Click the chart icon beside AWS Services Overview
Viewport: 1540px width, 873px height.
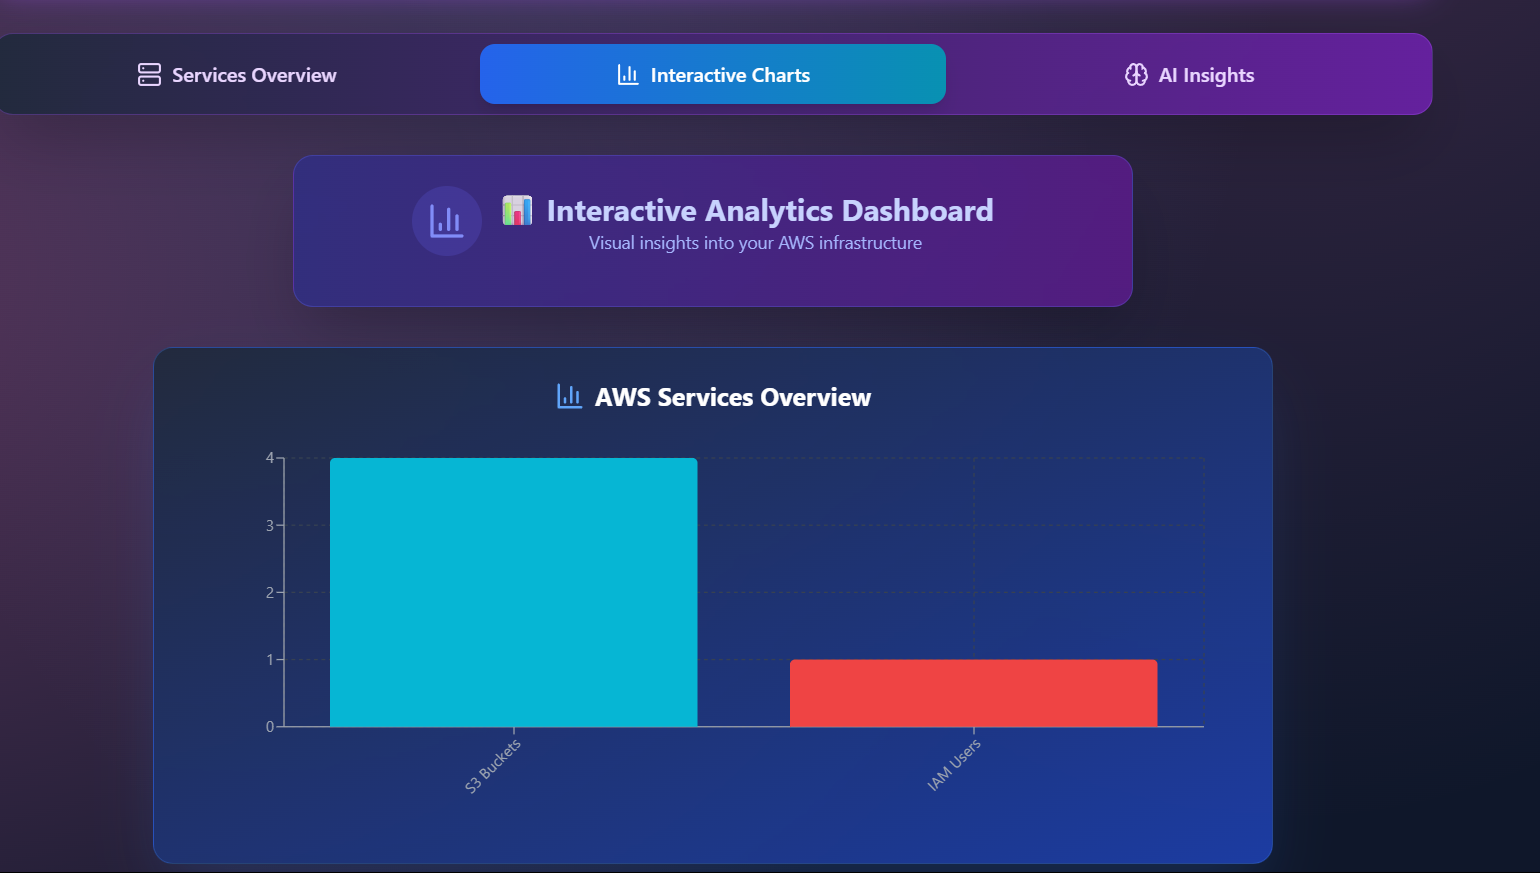(569, 397)
